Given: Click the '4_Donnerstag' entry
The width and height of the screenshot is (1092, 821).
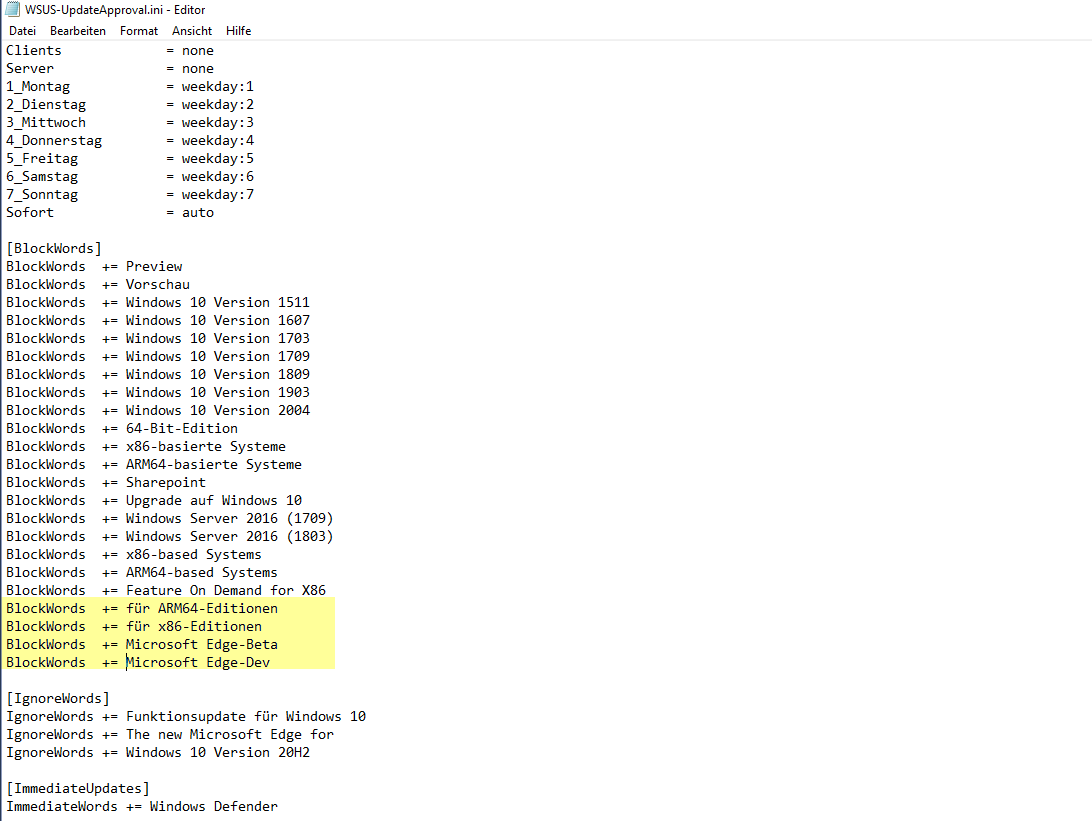Looking at the screenshot, I should tap(54, 141).
